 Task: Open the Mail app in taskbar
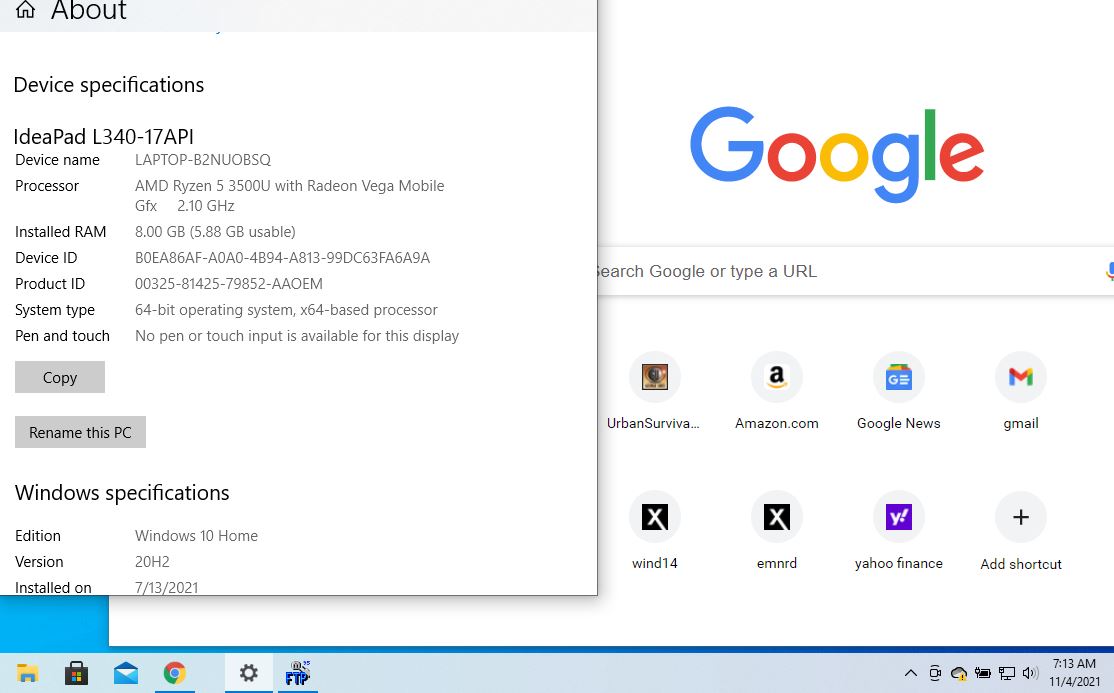click(x=126, y=673)
